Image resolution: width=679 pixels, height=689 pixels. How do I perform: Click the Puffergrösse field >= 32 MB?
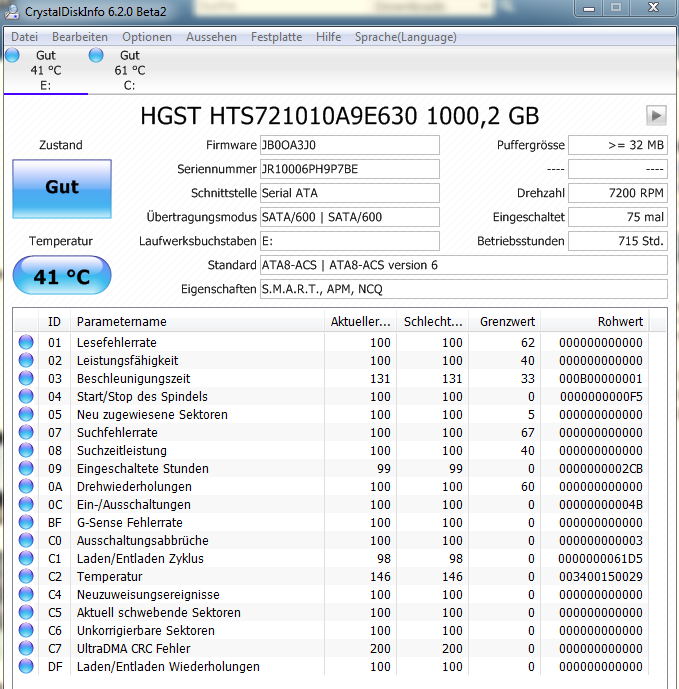coord(618,145)
